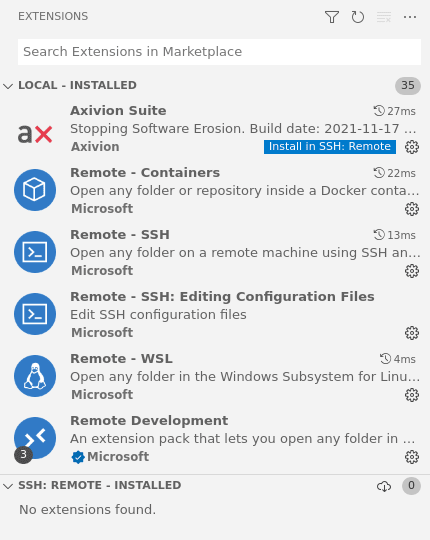The width and height of the screenshot is (430, 540).
Task: Click the SSH Remote installed count badge 0
Action: coord(411,486)
